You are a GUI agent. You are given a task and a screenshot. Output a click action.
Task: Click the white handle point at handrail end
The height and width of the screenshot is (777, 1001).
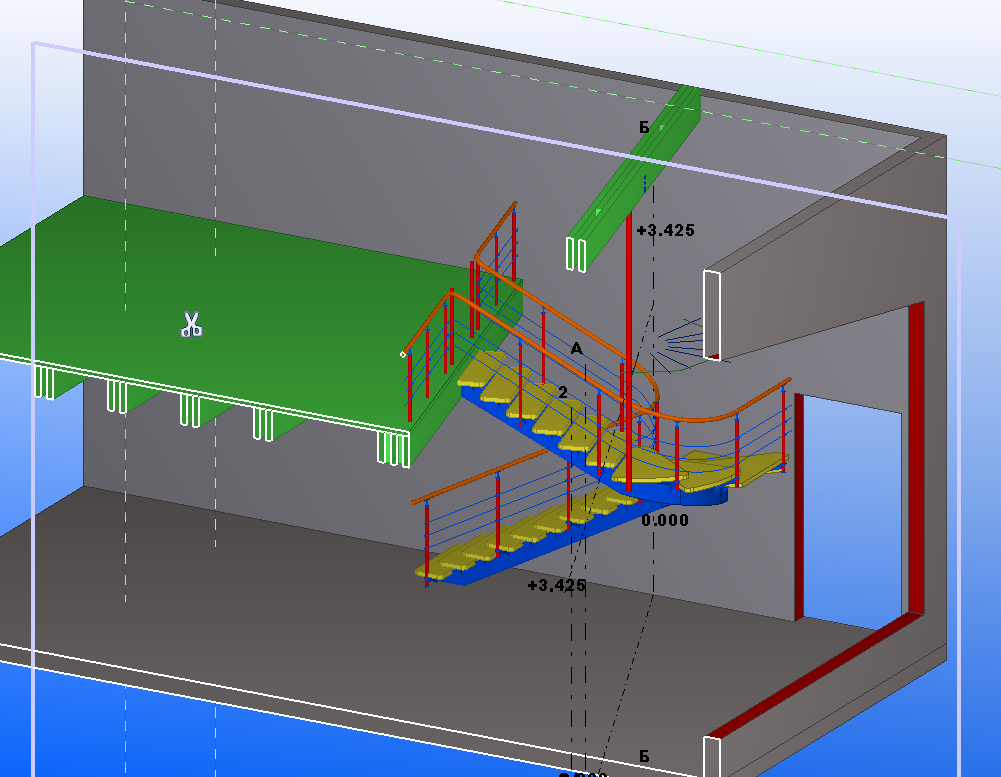[403, 354]
